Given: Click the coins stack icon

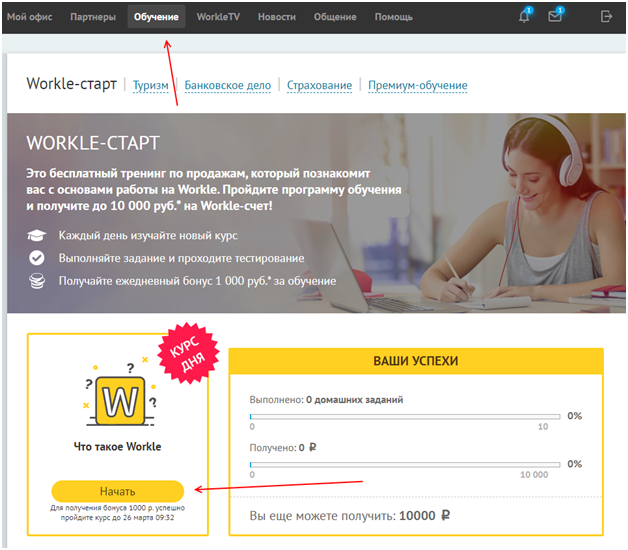Looking at the screenshot, I should coord(37,281).
